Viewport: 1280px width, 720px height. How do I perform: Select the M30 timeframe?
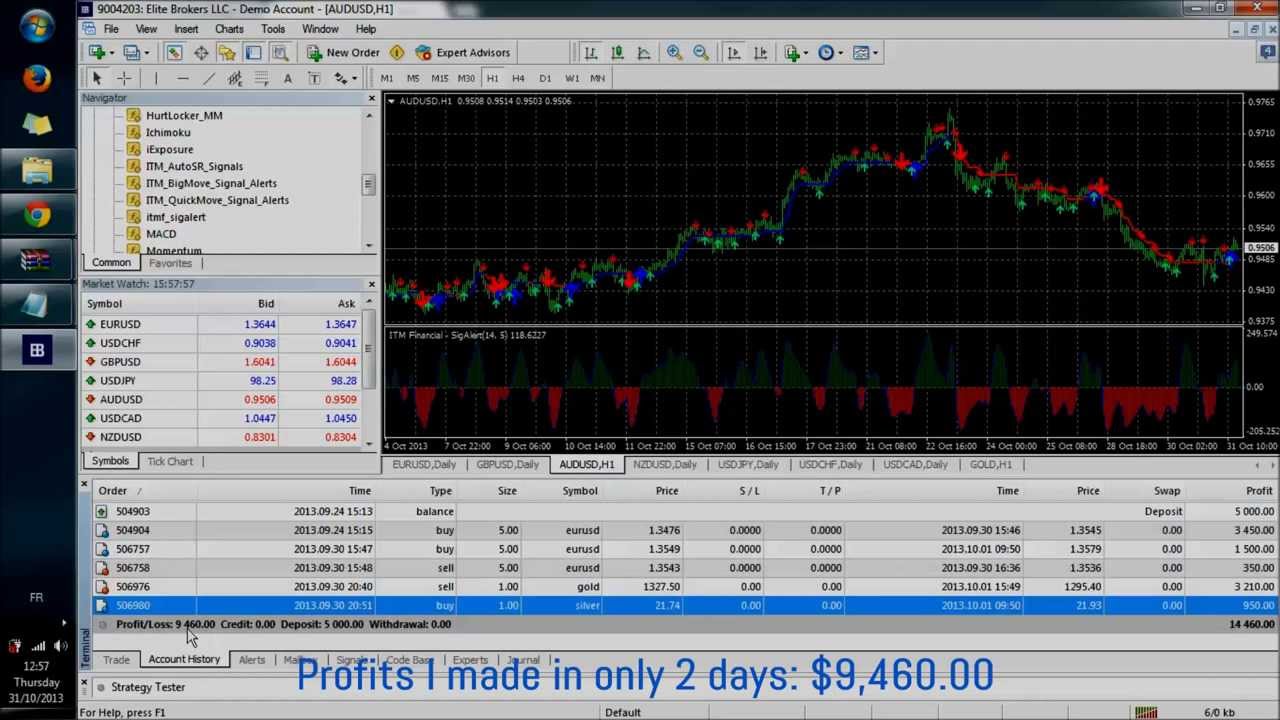[x=466, y=78]
